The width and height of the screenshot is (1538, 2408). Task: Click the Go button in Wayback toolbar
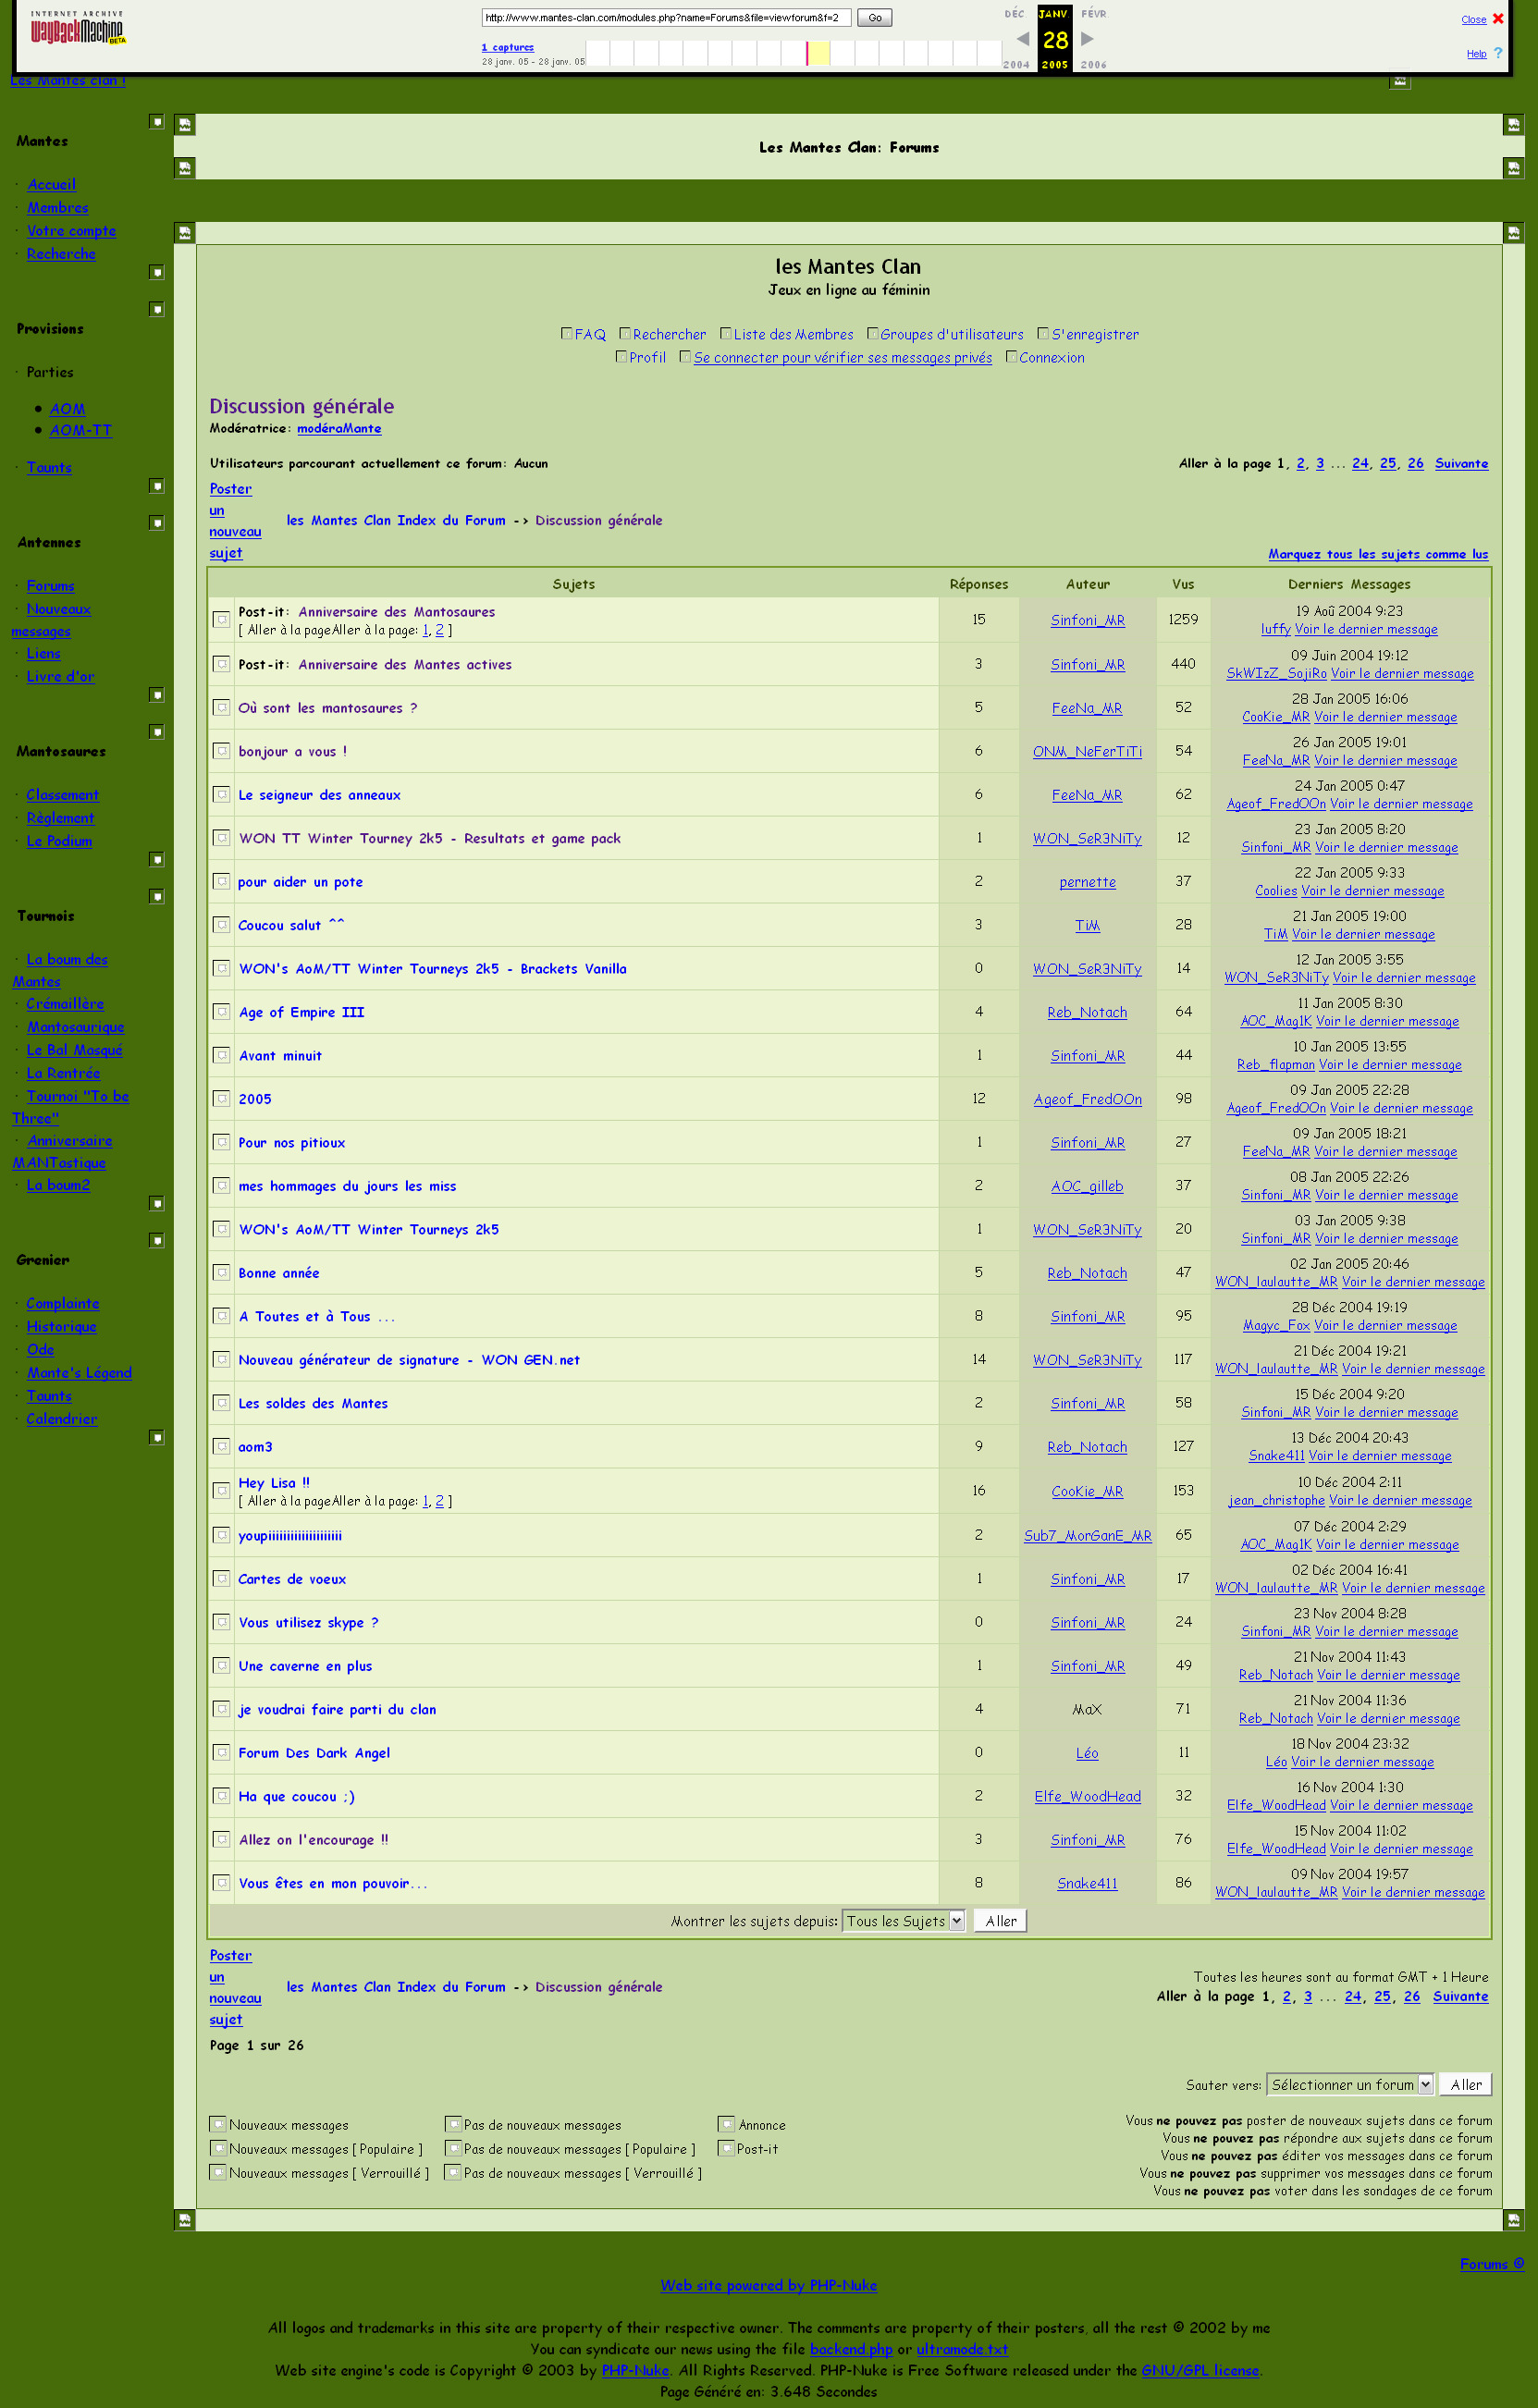(874, 18)
